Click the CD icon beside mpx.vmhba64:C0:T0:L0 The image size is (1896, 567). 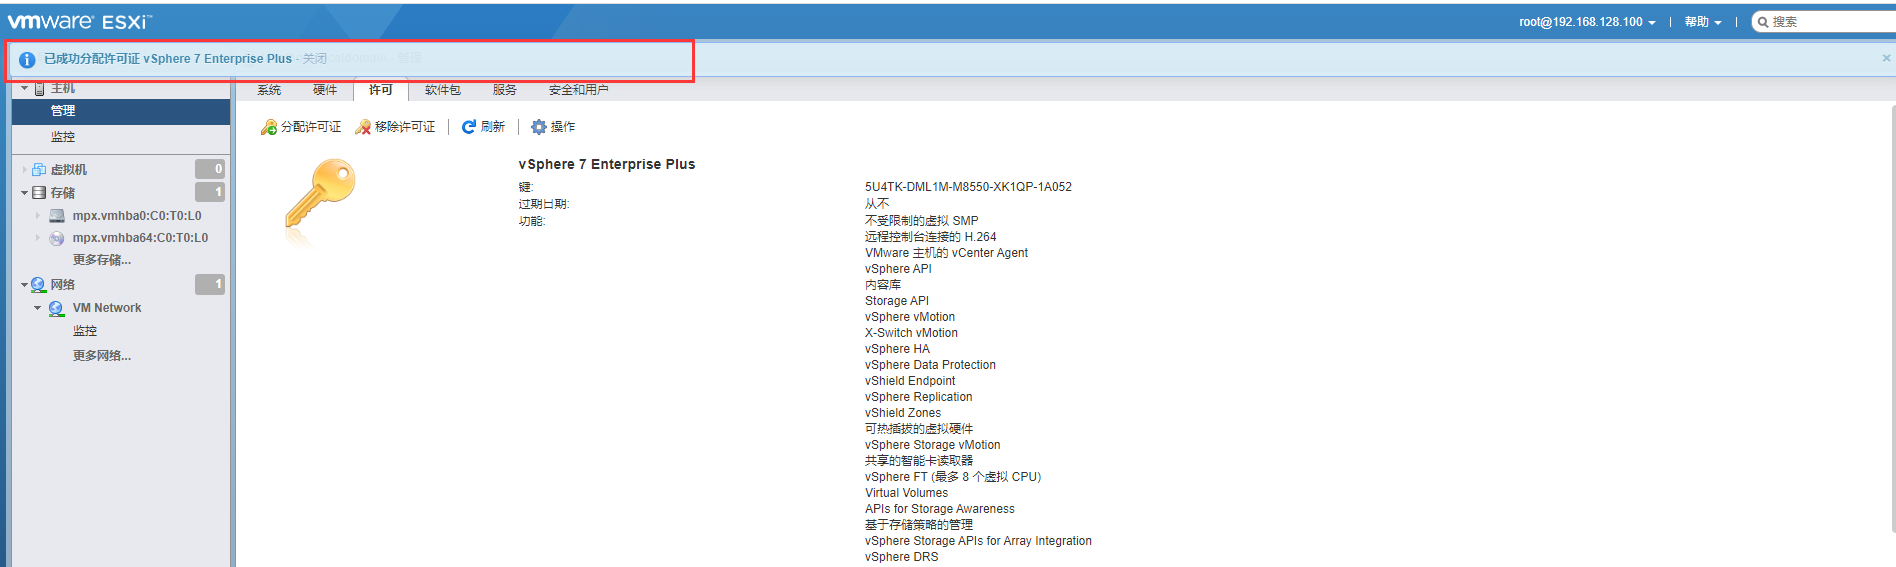[57, 238]
